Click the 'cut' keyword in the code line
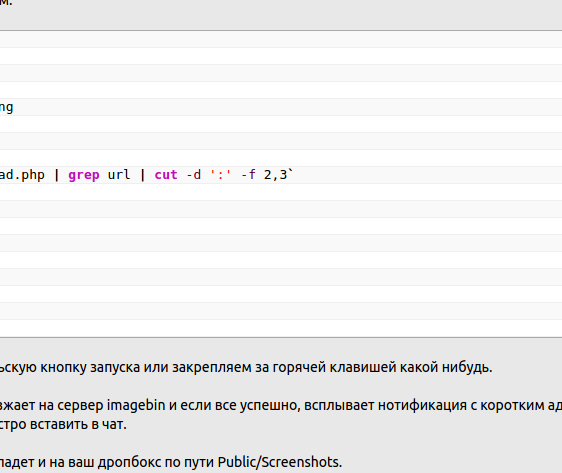This screenshot has width=562, height=473. [x=166, y=175]
